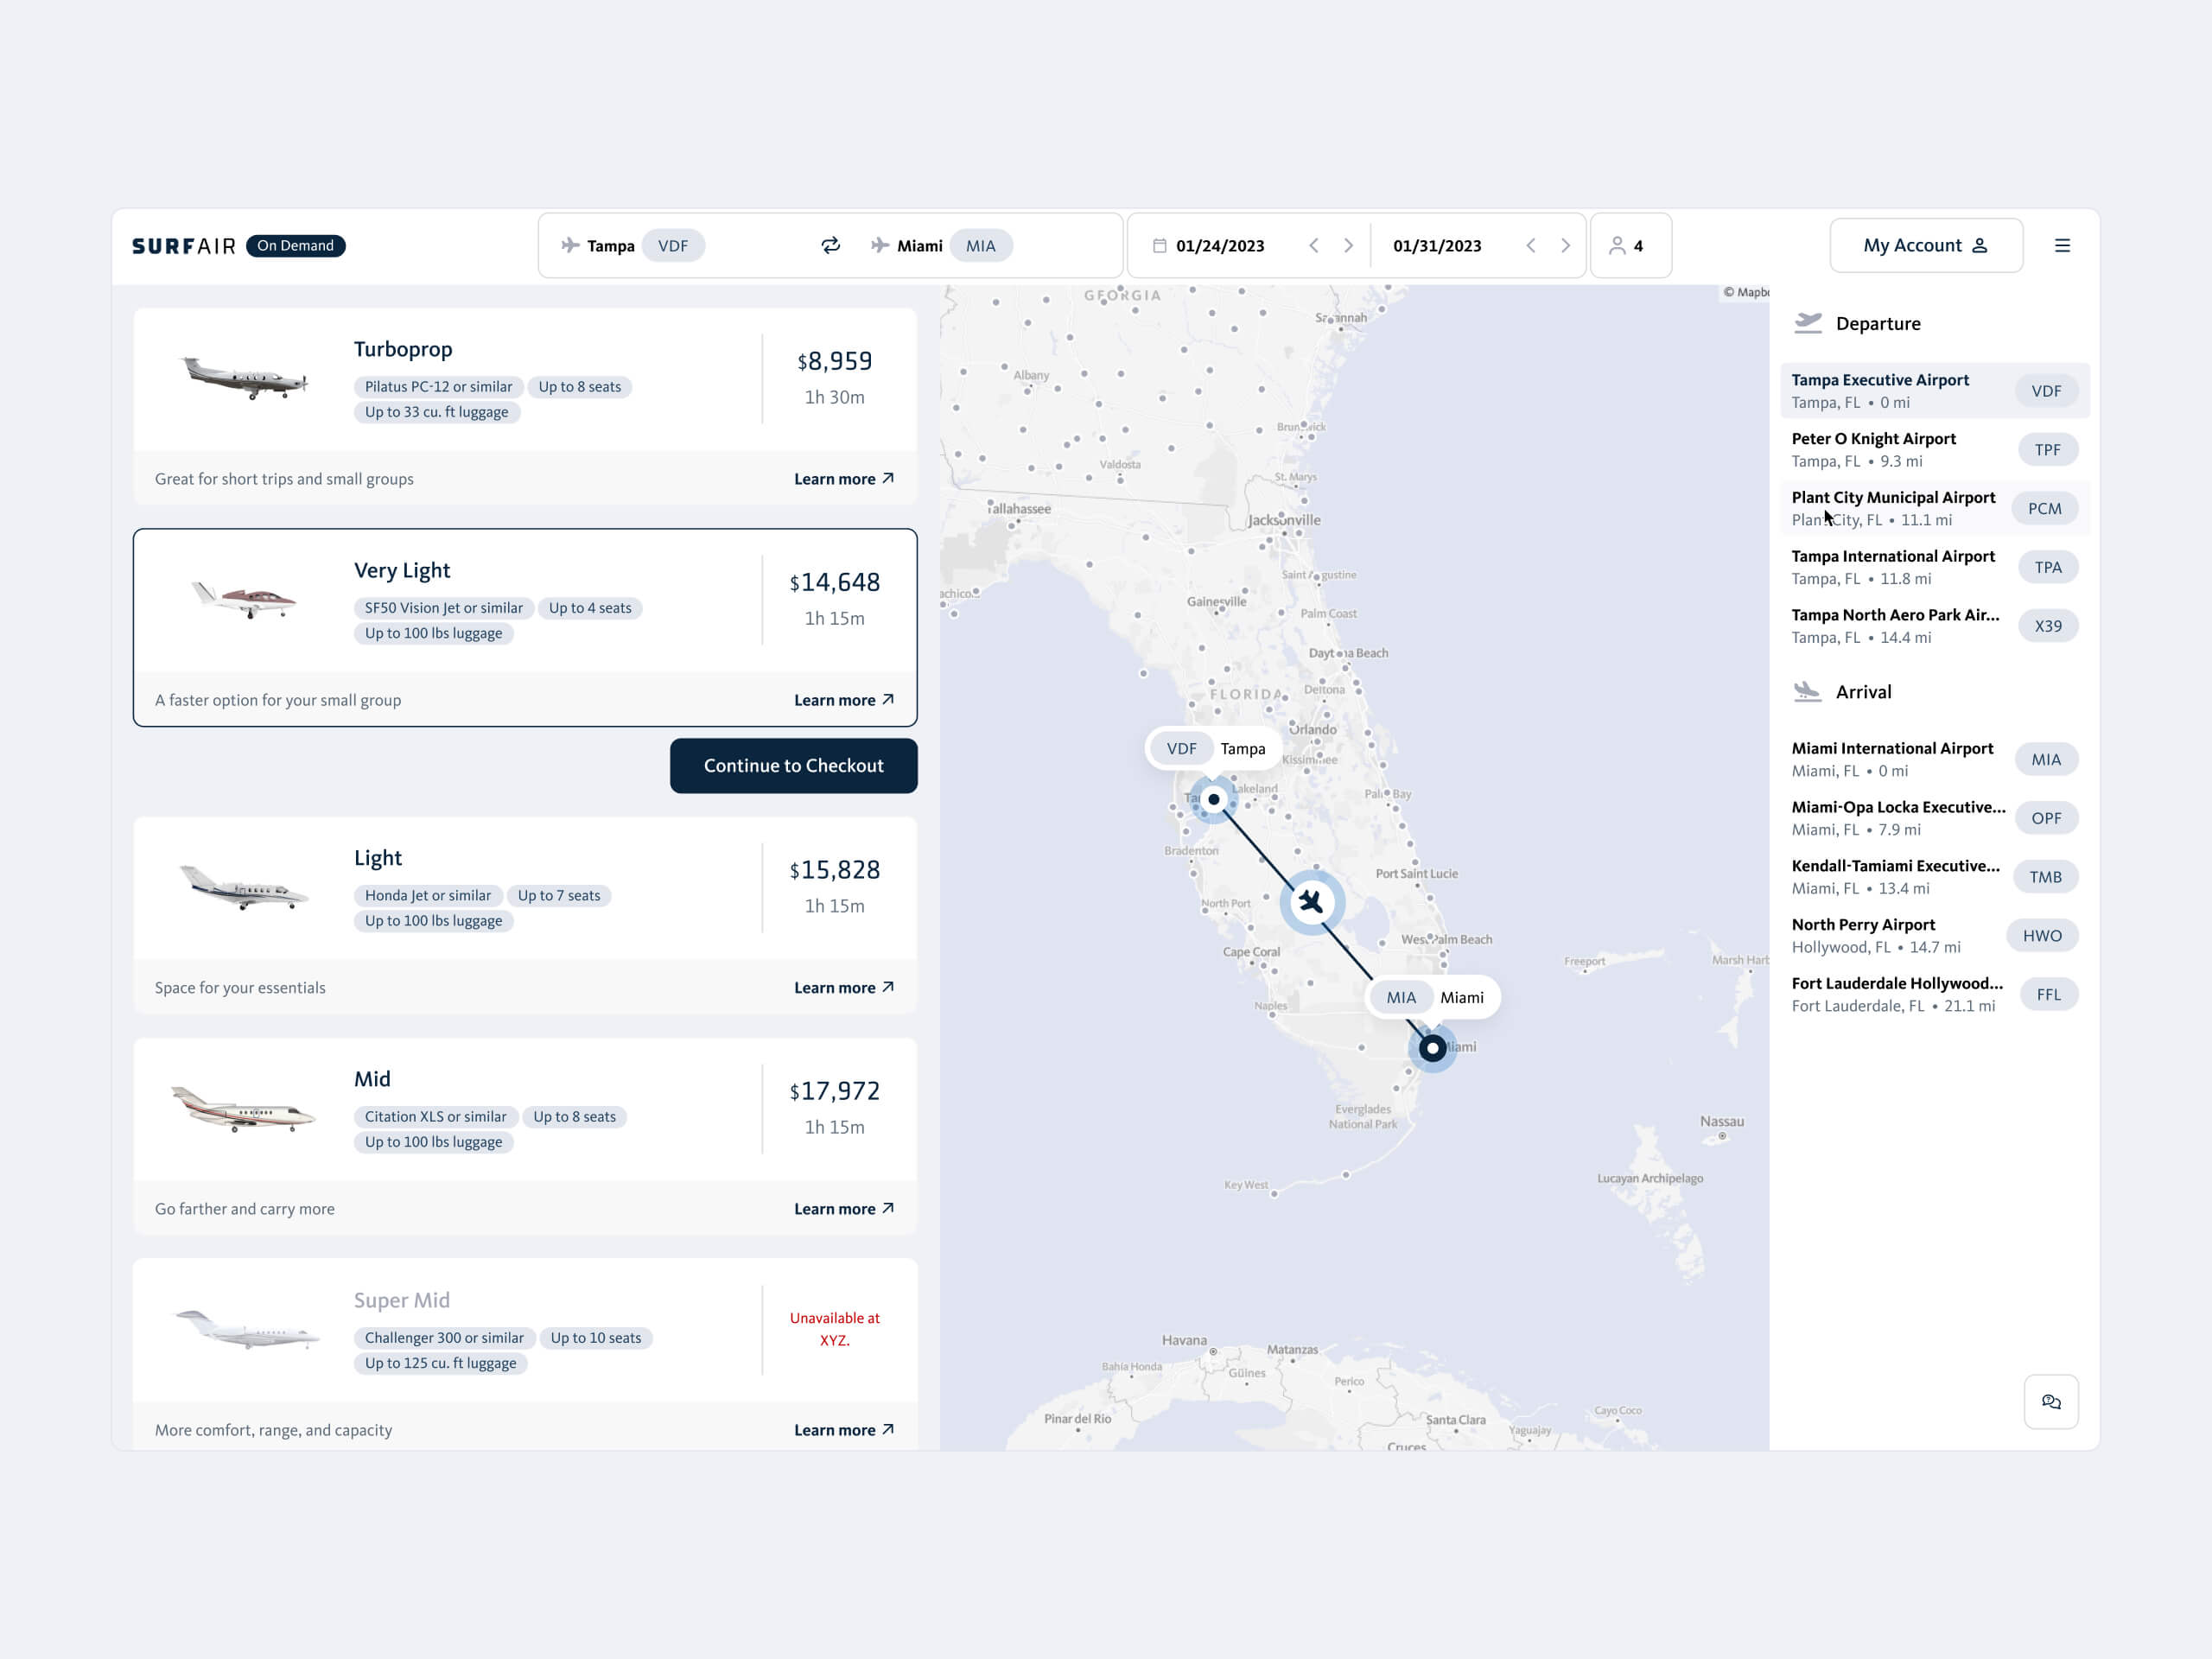
Task: Open Learn more for Very Light
Action: pyautogui.click(x=843, y=700)
